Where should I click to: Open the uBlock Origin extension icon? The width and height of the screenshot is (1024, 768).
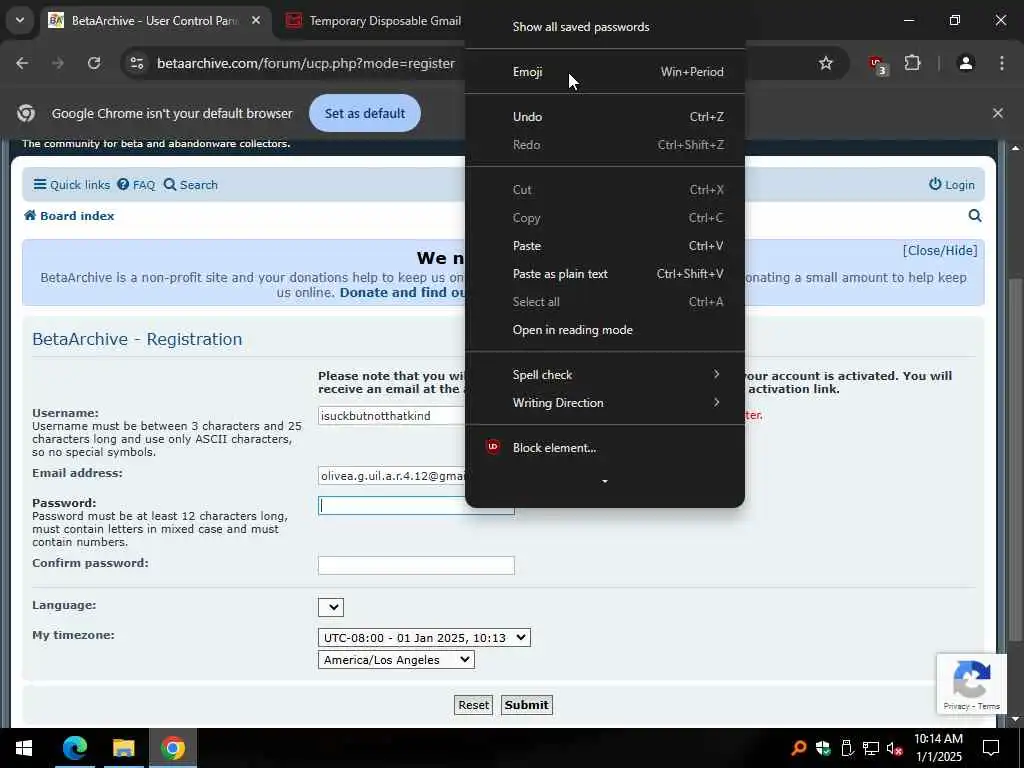coord(878,65)
